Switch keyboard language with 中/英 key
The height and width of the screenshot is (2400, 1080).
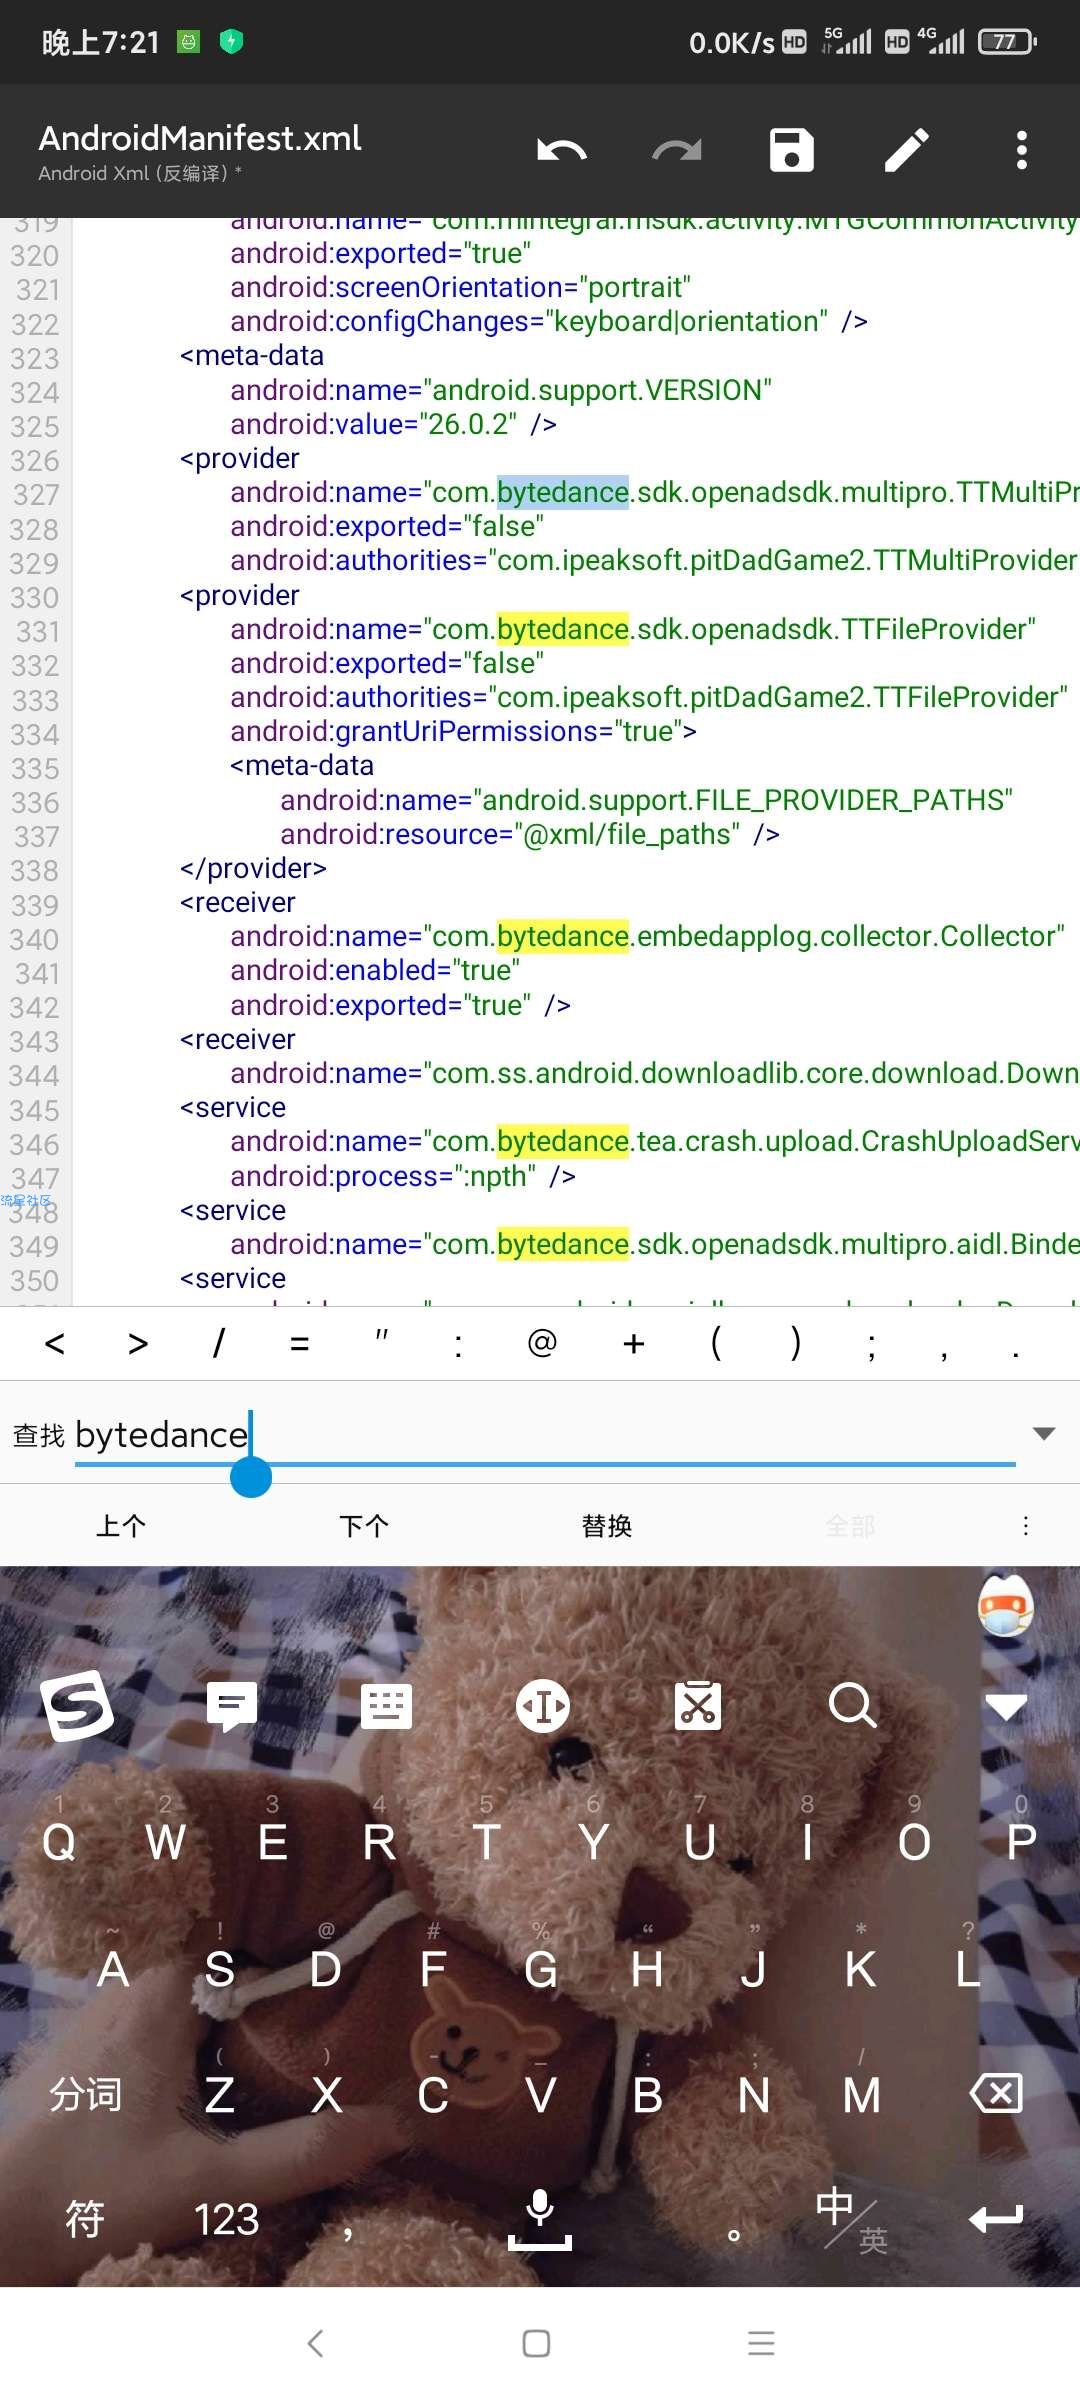(852, 2220)
